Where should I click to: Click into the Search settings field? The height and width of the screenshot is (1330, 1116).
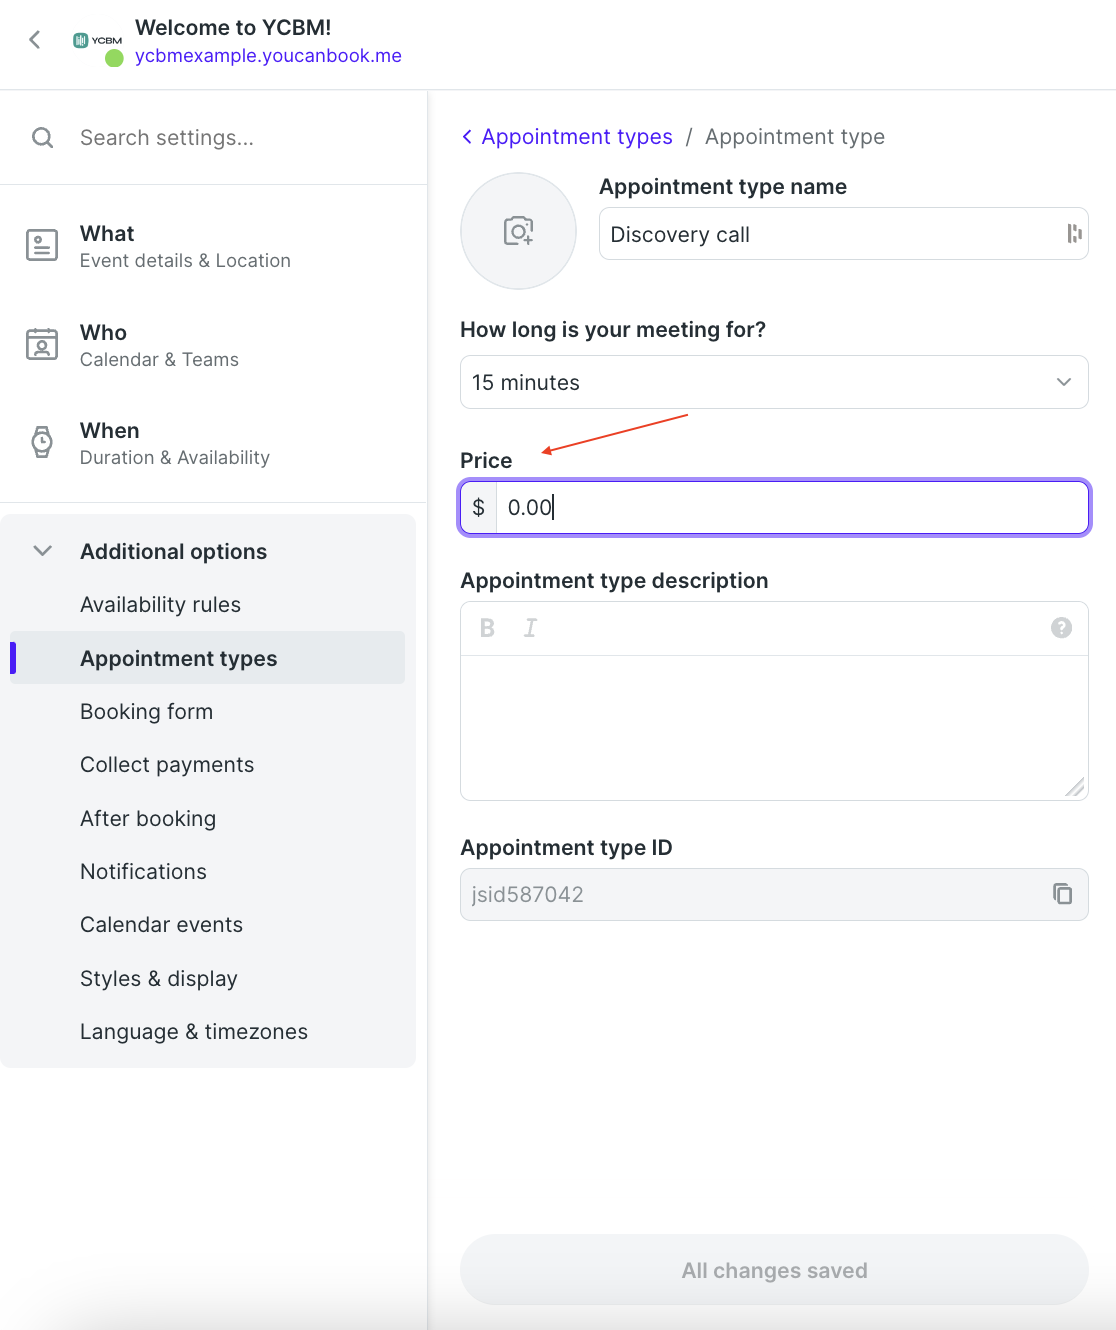pos(240,137)
